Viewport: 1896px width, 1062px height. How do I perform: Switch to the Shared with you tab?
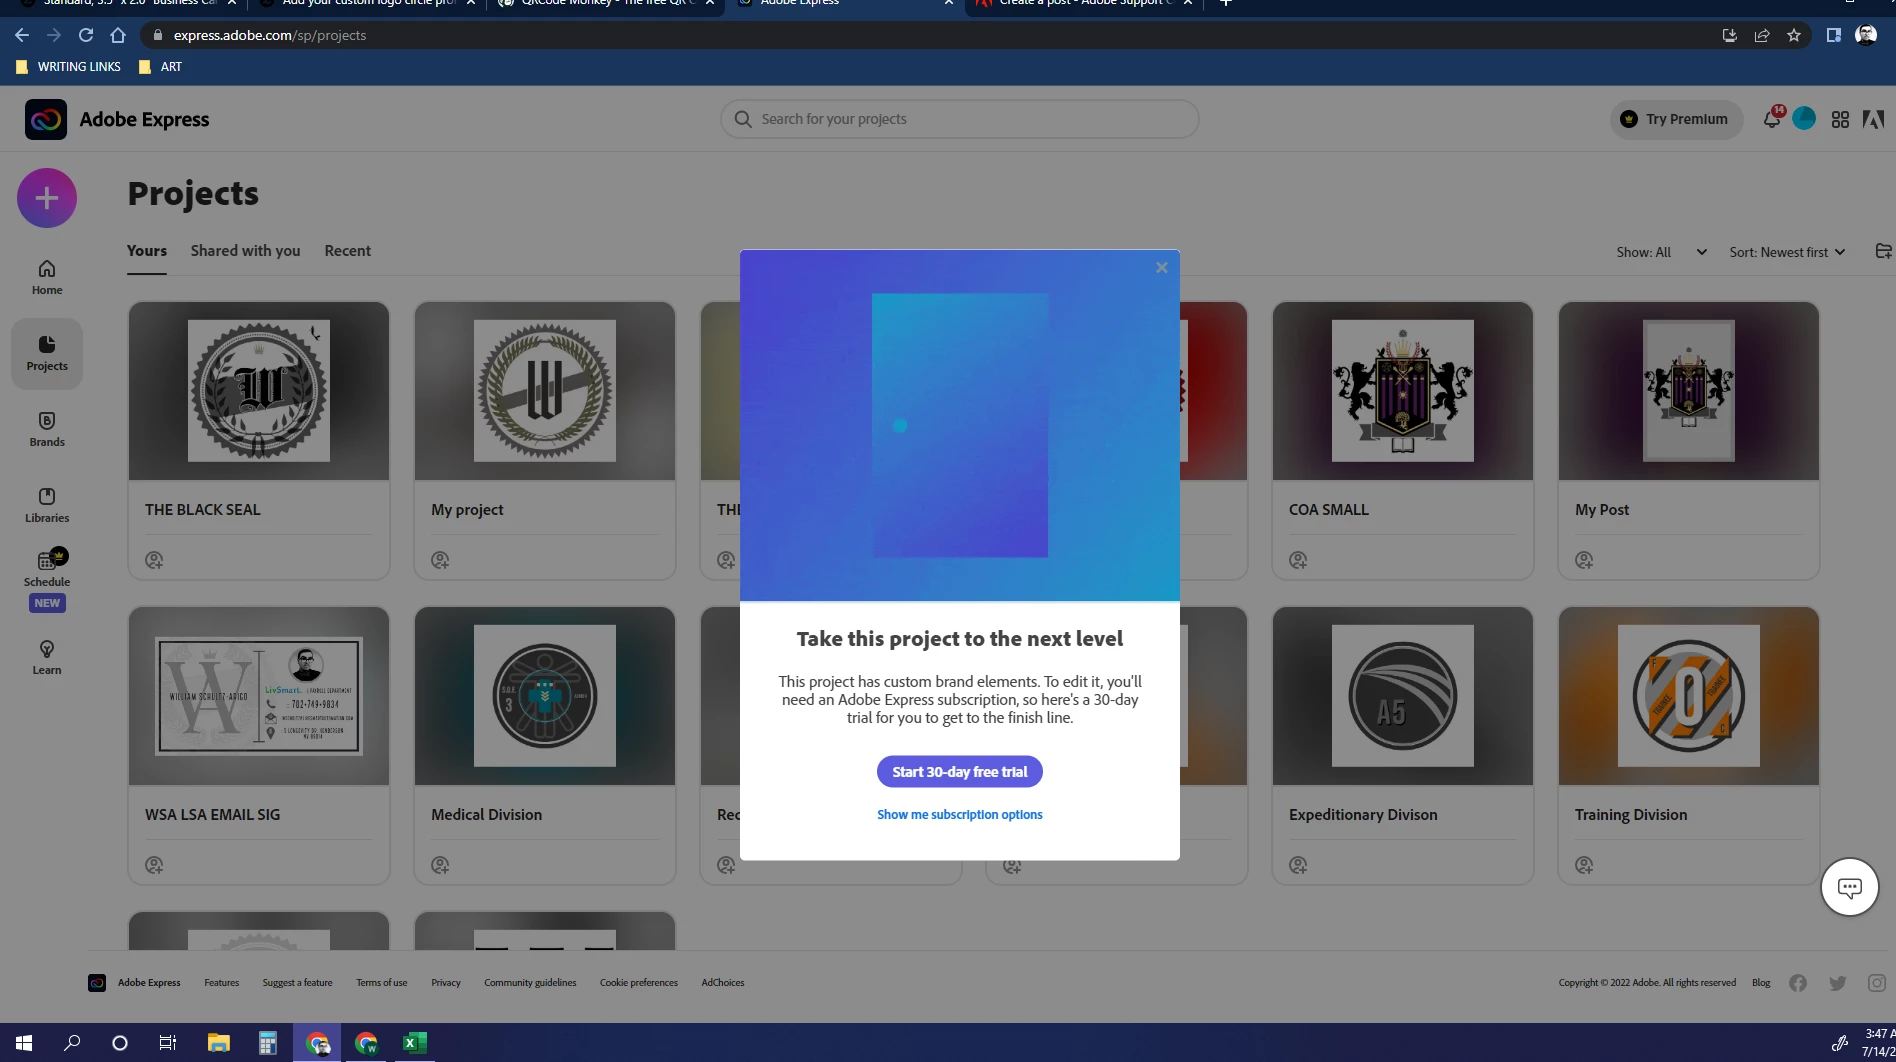pyautogui.click(x=245, y=251)
